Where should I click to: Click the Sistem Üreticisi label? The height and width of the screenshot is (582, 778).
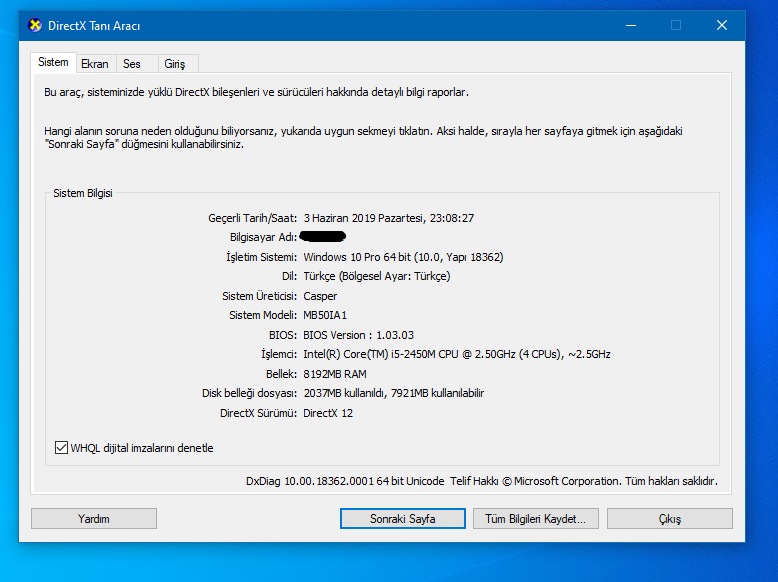(x=259, y=296)
